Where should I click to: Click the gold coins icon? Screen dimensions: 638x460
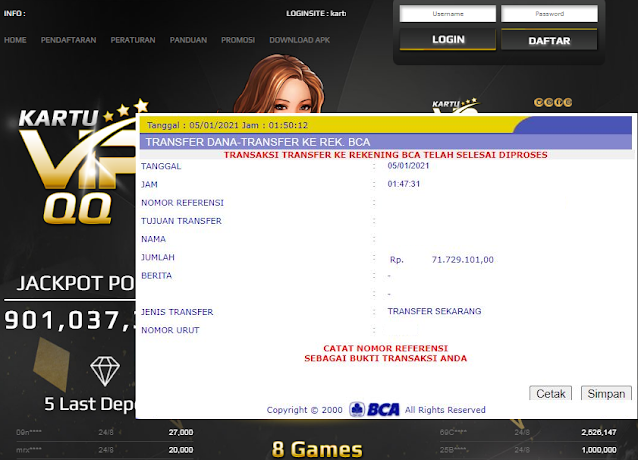(x=553, y=102)
